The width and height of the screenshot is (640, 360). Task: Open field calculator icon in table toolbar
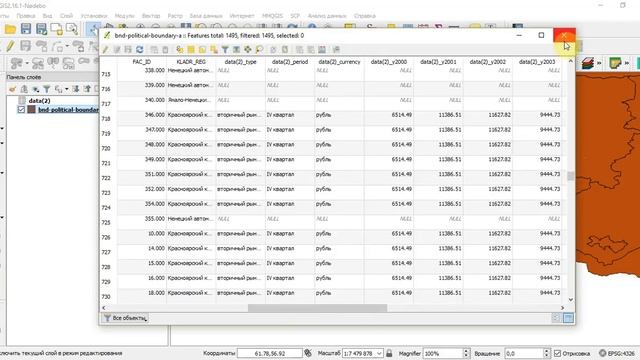point(322,49)
